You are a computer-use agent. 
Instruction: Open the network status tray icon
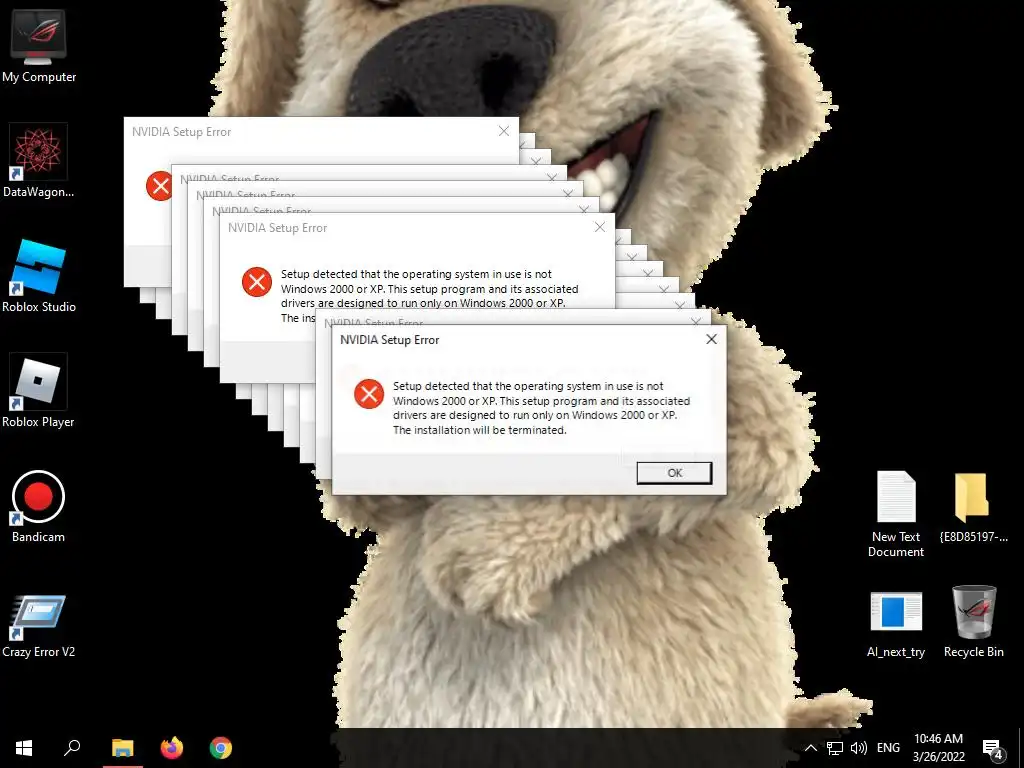[x=835, y=748]
